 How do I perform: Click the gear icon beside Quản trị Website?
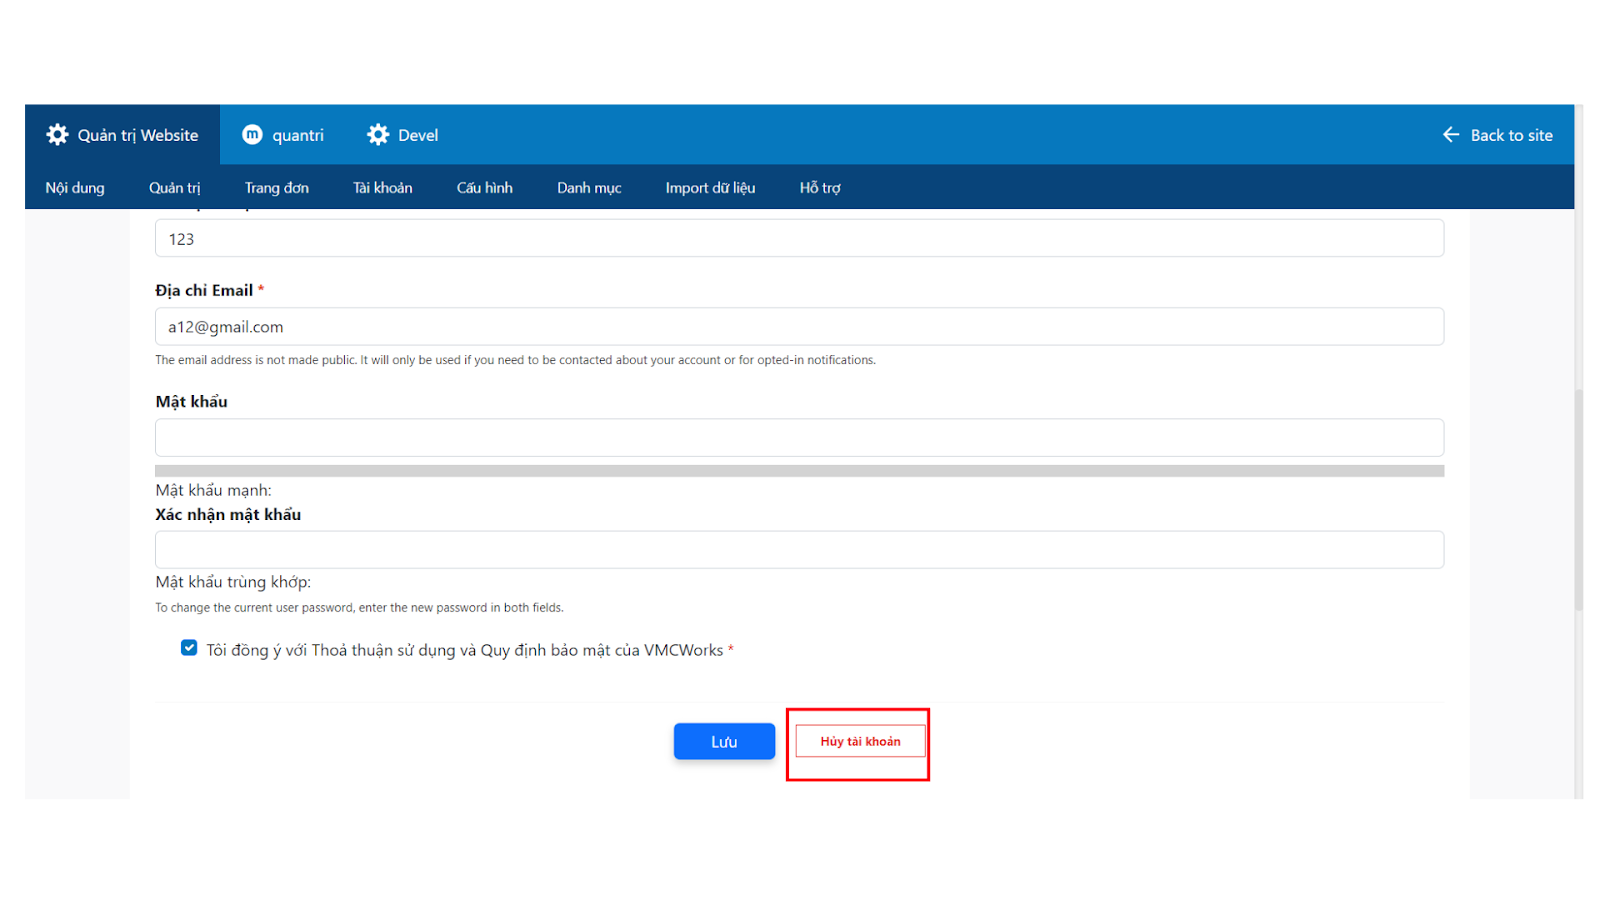(x=58, y=135)
